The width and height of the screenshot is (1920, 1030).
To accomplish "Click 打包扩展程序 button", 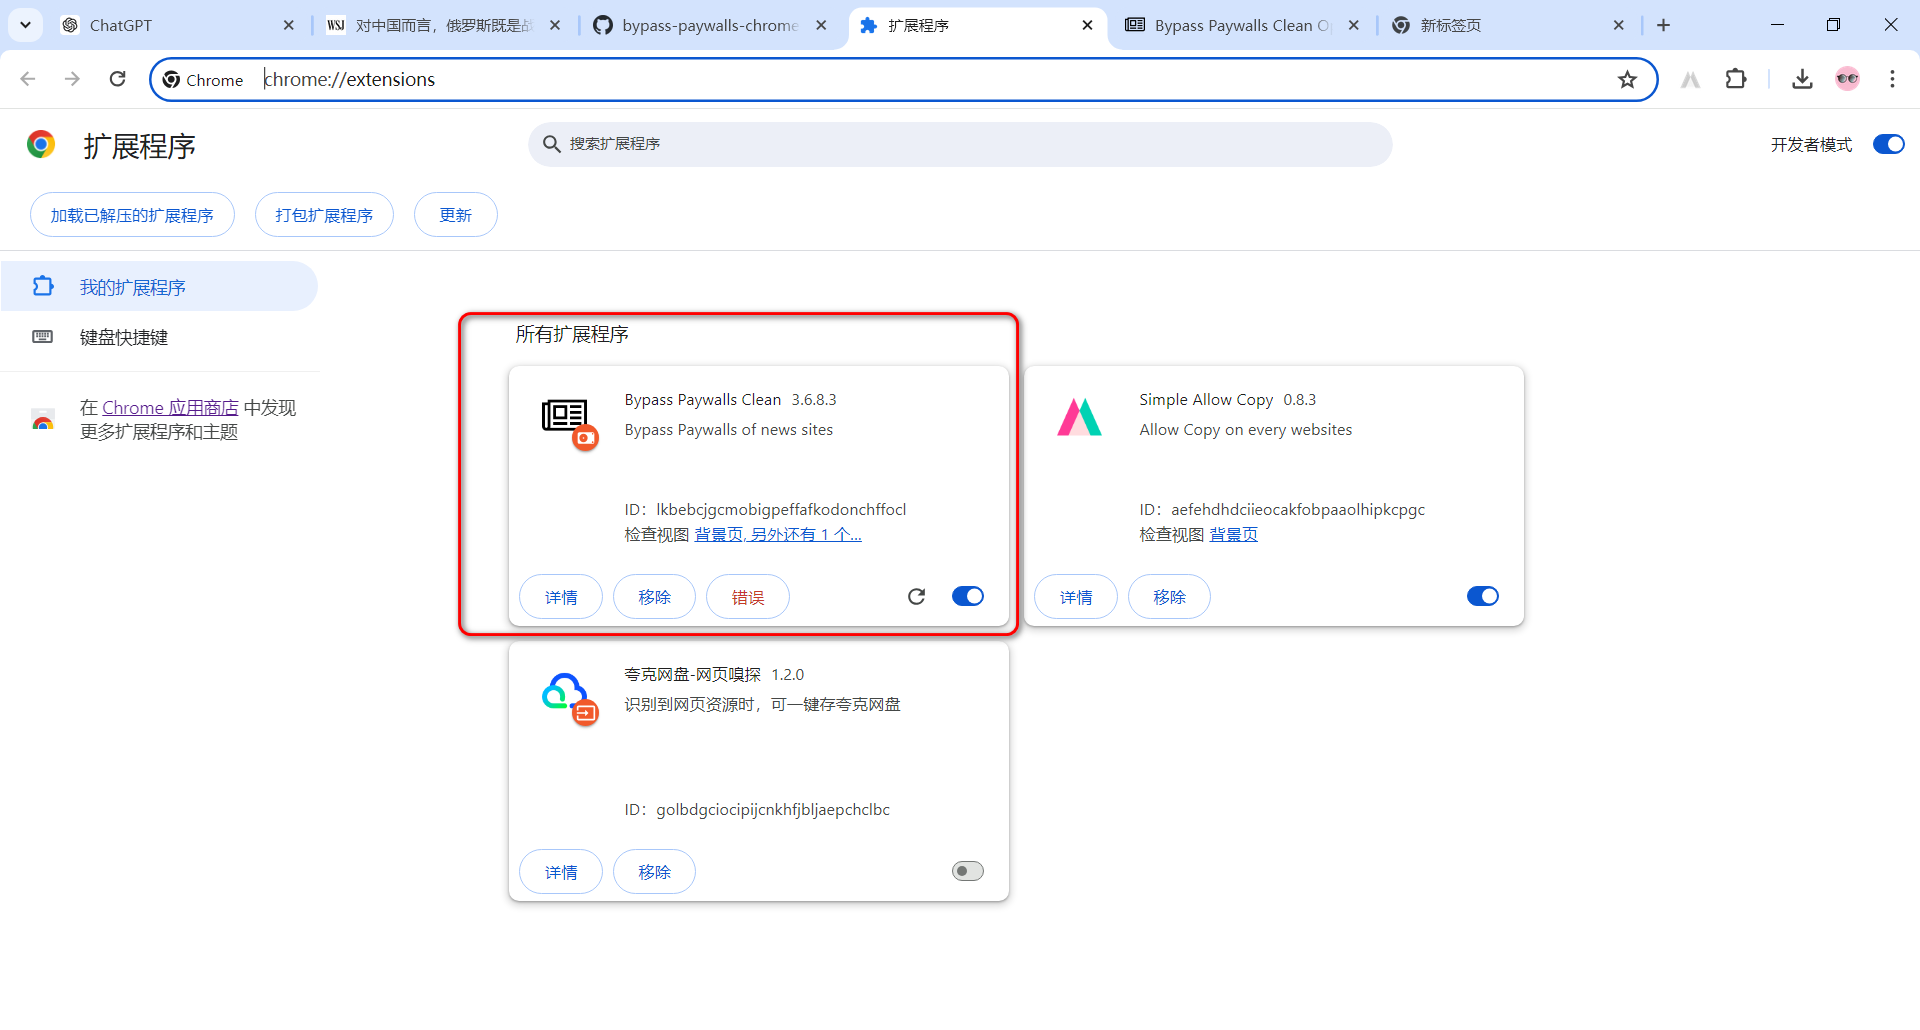I will (x=324, y=215).
